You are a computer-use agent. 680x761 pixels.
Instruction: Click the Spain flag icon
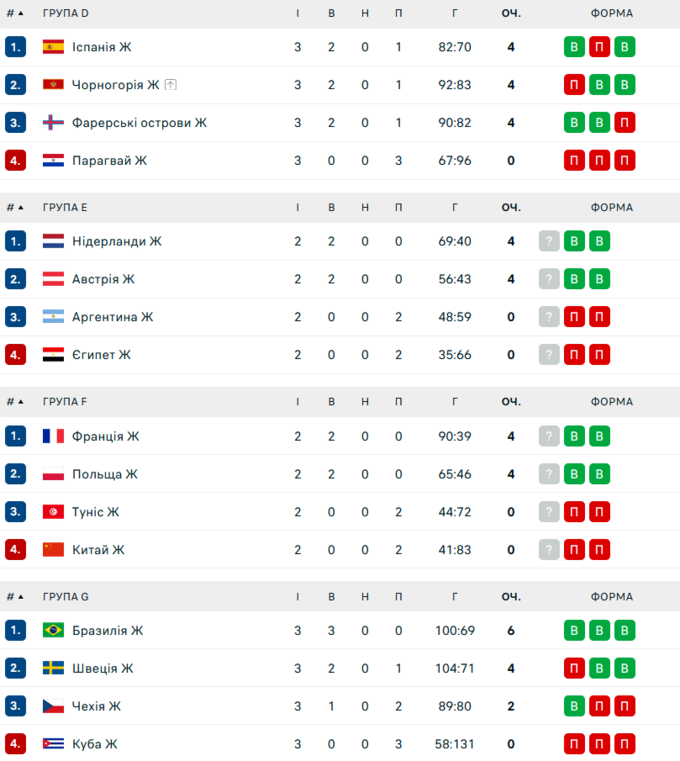click(53, 47)
